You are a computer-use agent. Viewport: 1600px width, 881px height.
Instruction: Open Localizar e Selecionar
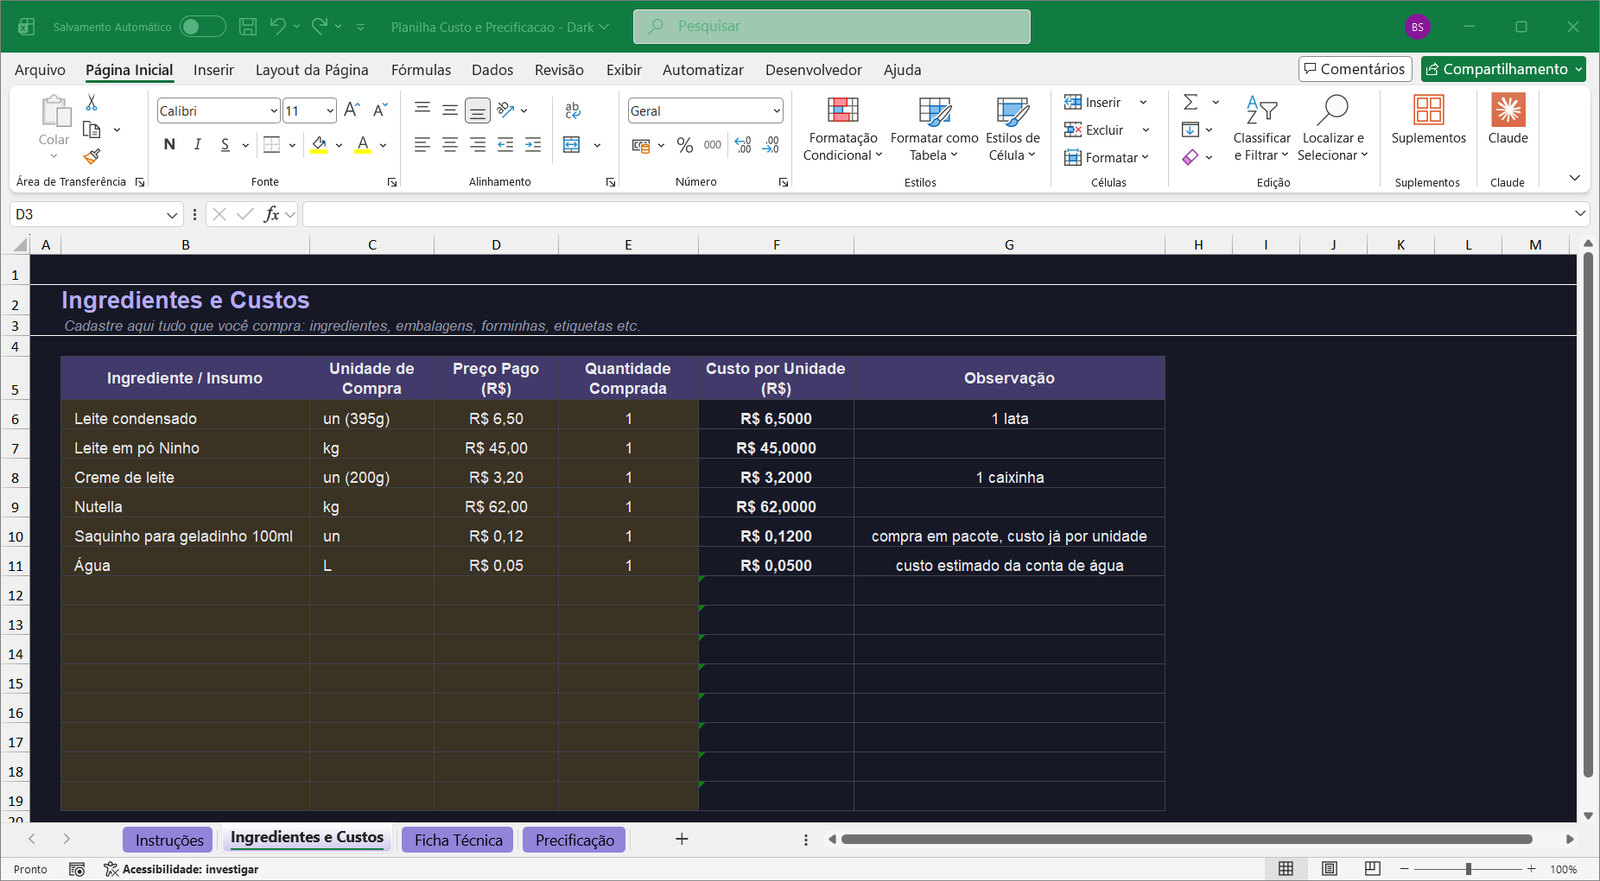(1332, 128)
